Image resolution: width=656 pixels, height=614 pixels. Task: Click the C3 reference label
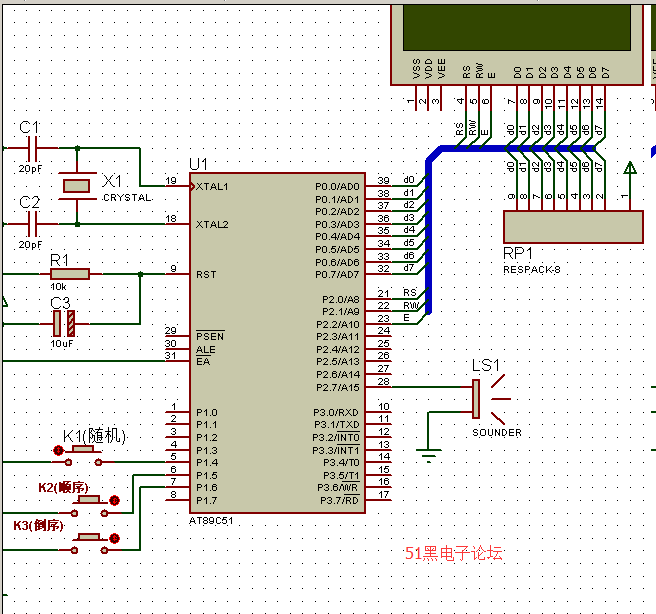60,303
